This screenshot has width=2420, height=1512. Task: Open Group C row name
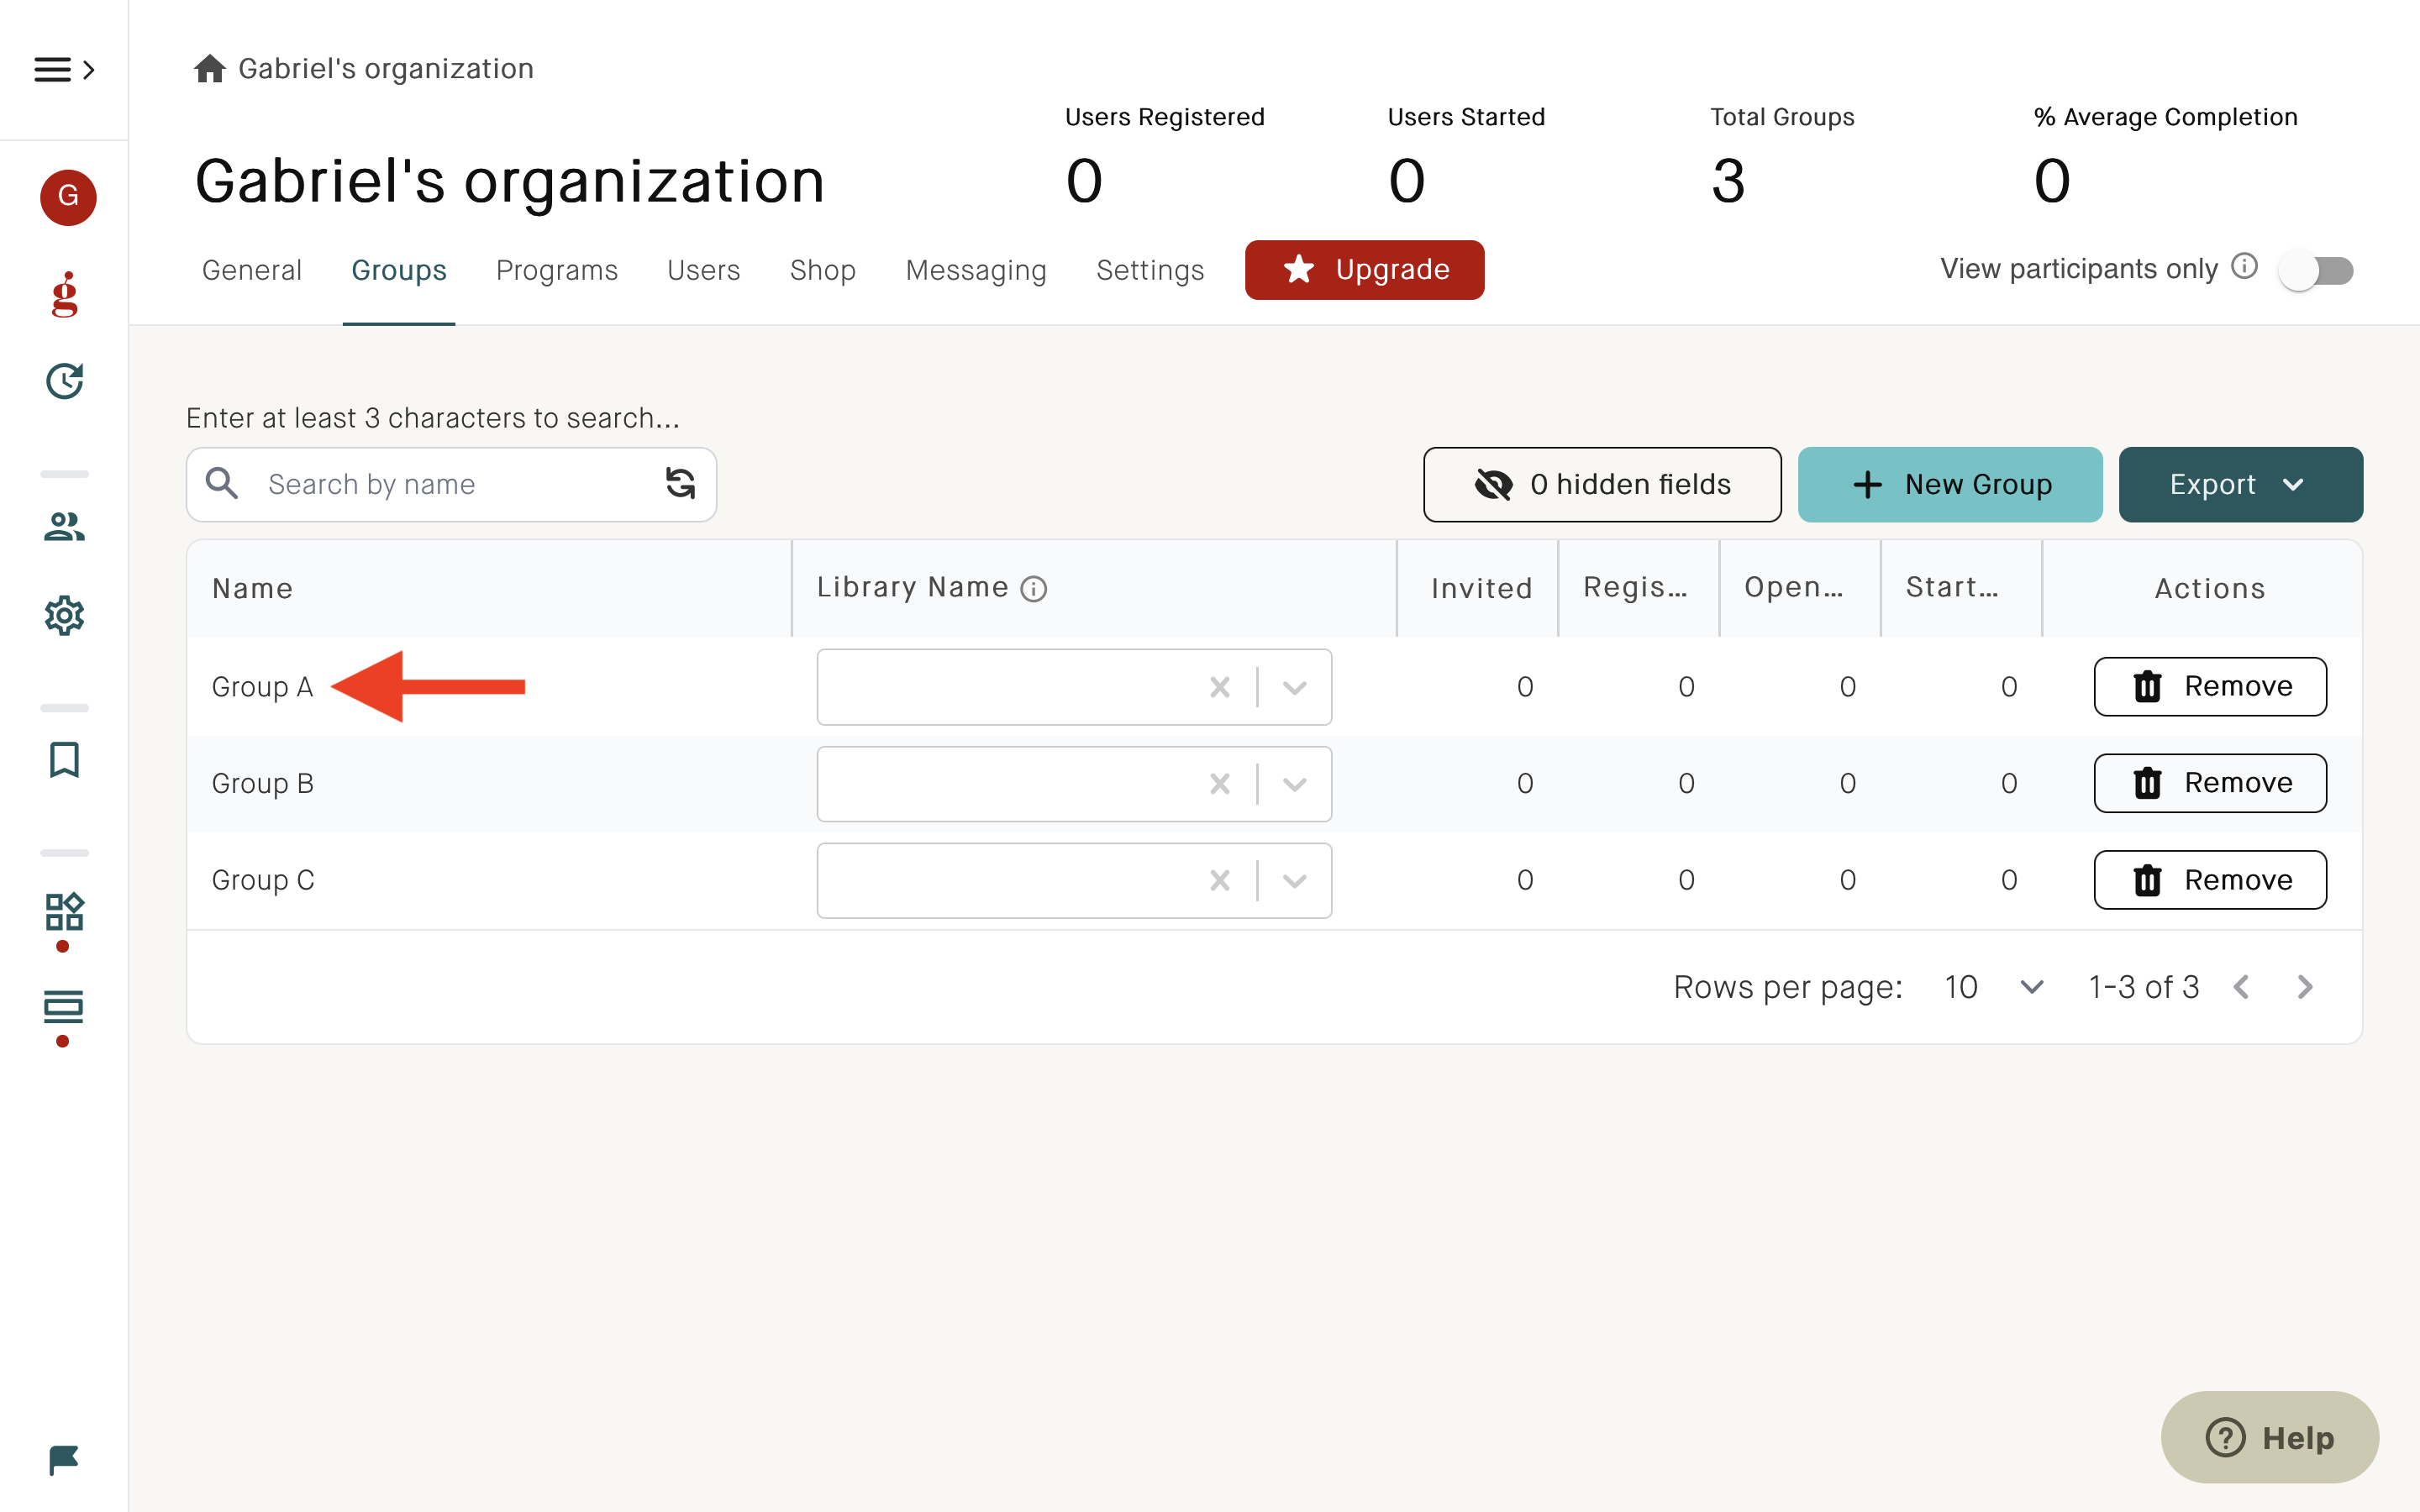tap(263, 881)
